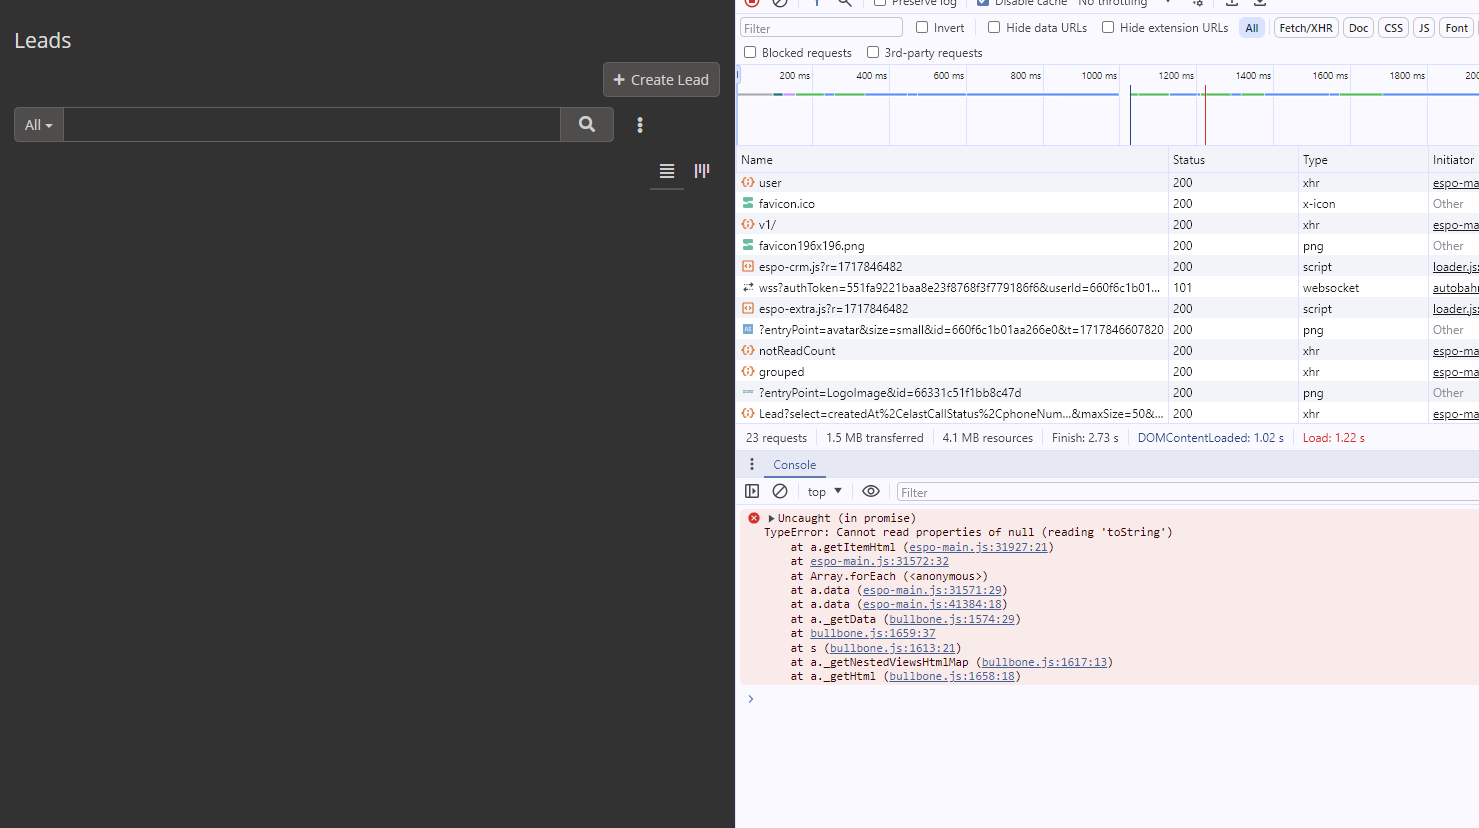Screen dimensions: 1479x828
Task: Check the 3rd-party requests checkbox
Action: point(873,52)
